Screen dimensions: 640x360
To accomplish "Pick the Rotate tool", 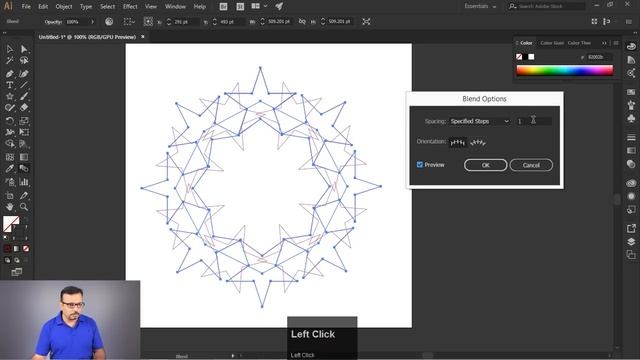I will click(x=9, y=121).
